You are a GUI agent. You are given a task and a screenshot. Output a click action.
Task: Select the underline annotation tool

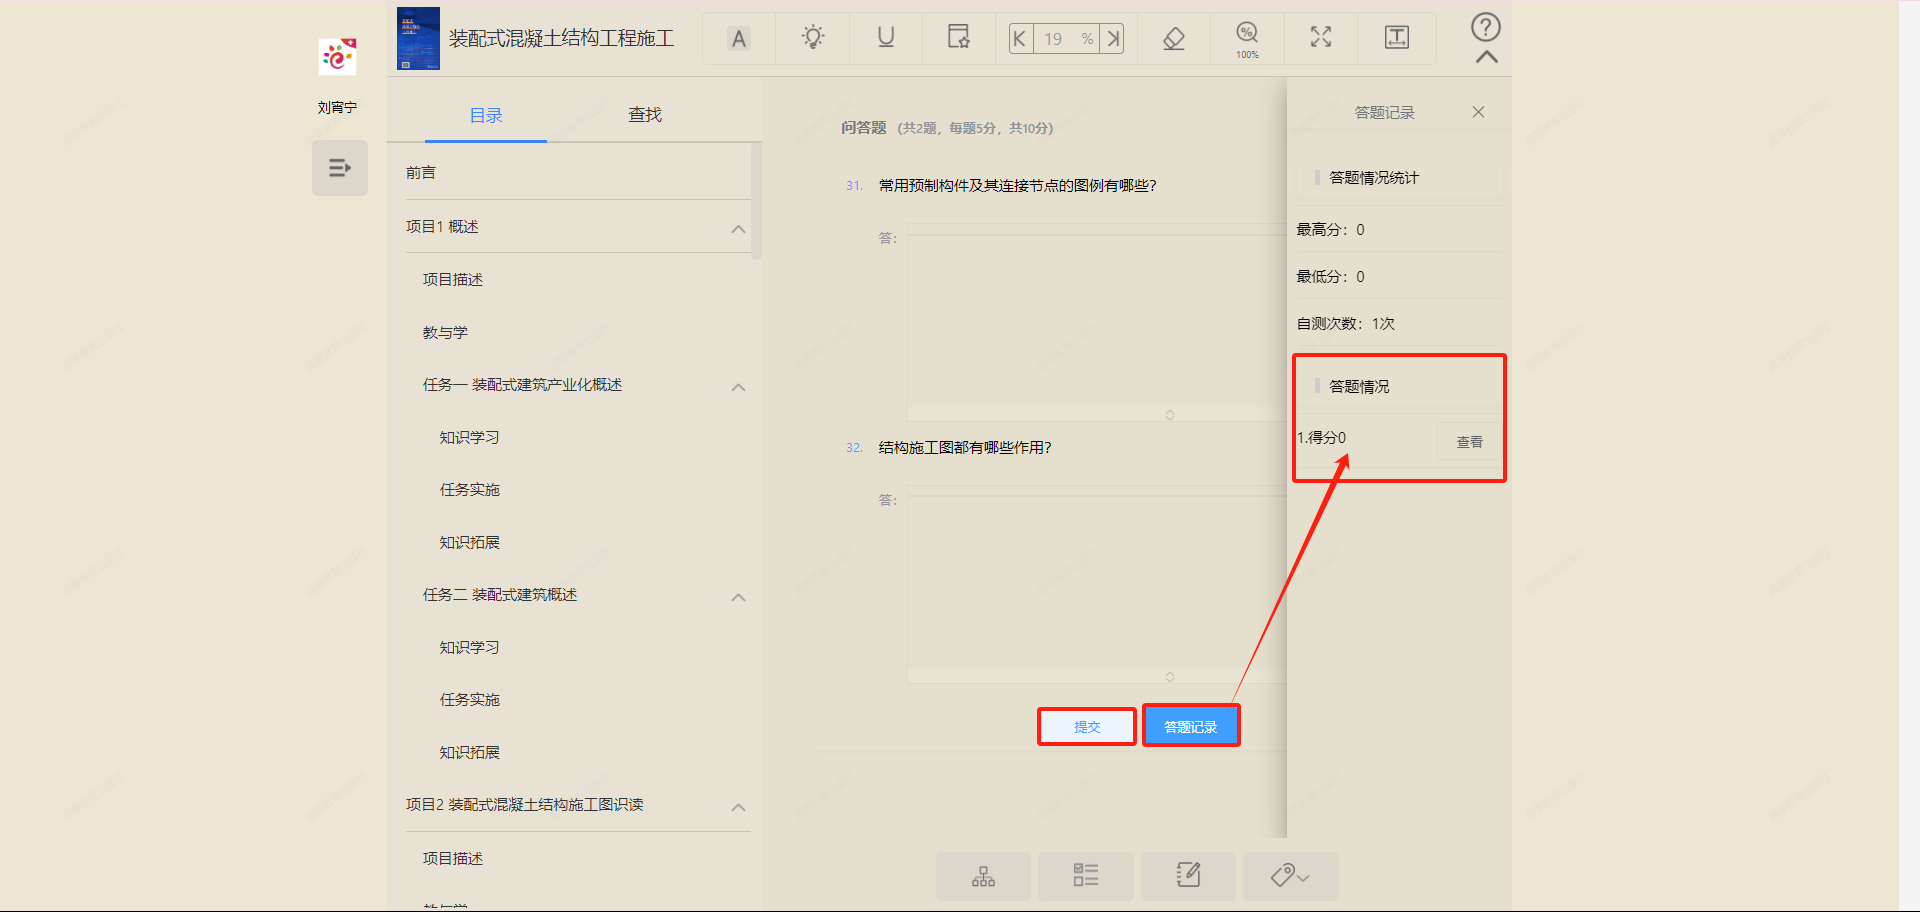pyautogui.click(x=885, y=38)
